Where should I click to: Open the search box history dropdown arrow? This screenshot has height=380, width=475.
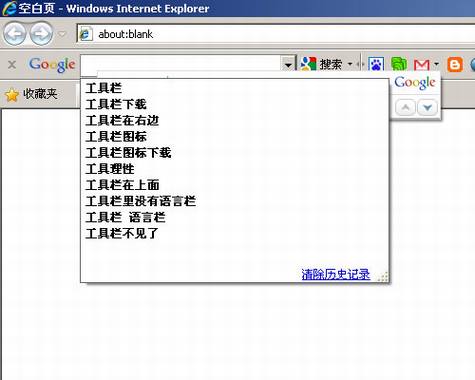pyautogui.click(x=288, y=63)
